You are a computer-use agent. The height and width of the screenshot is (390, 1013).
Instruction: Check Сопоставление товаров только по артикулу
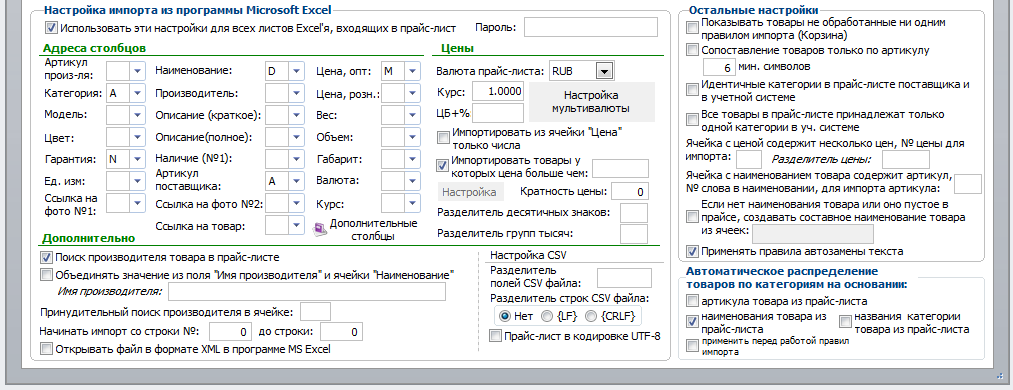[x=693, y=50]
